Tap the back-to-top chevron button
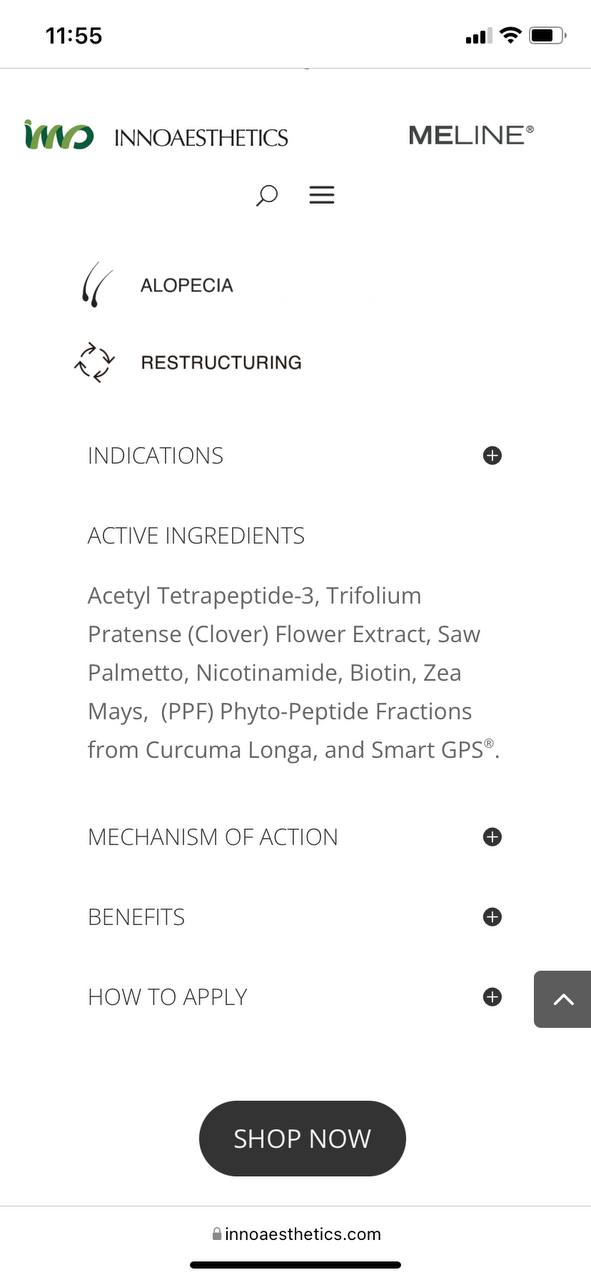 [562, 999]
